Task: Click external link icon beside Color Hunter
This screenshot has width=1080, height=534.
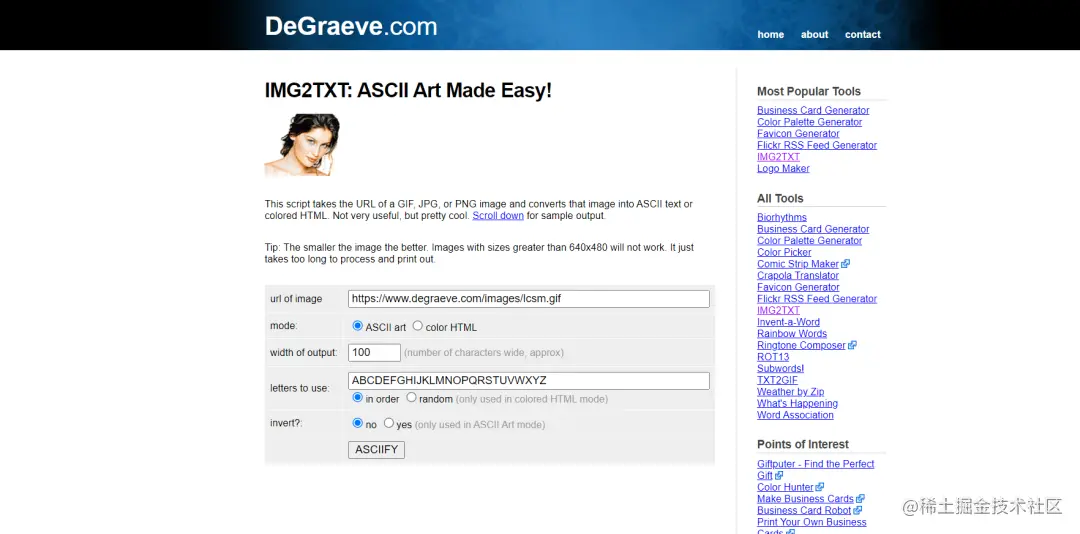Action: coord(821,488)
